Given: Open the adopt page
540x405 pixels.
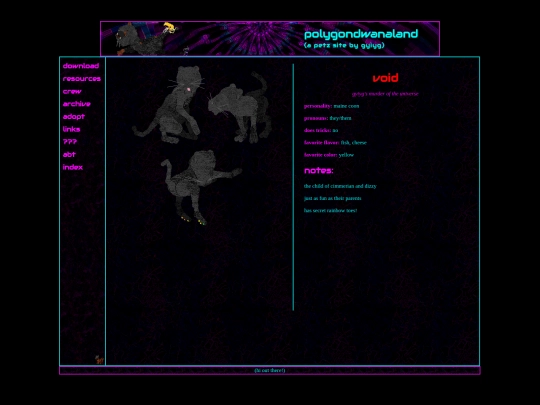Looking at the screenshot, I should tap(74, 117).
